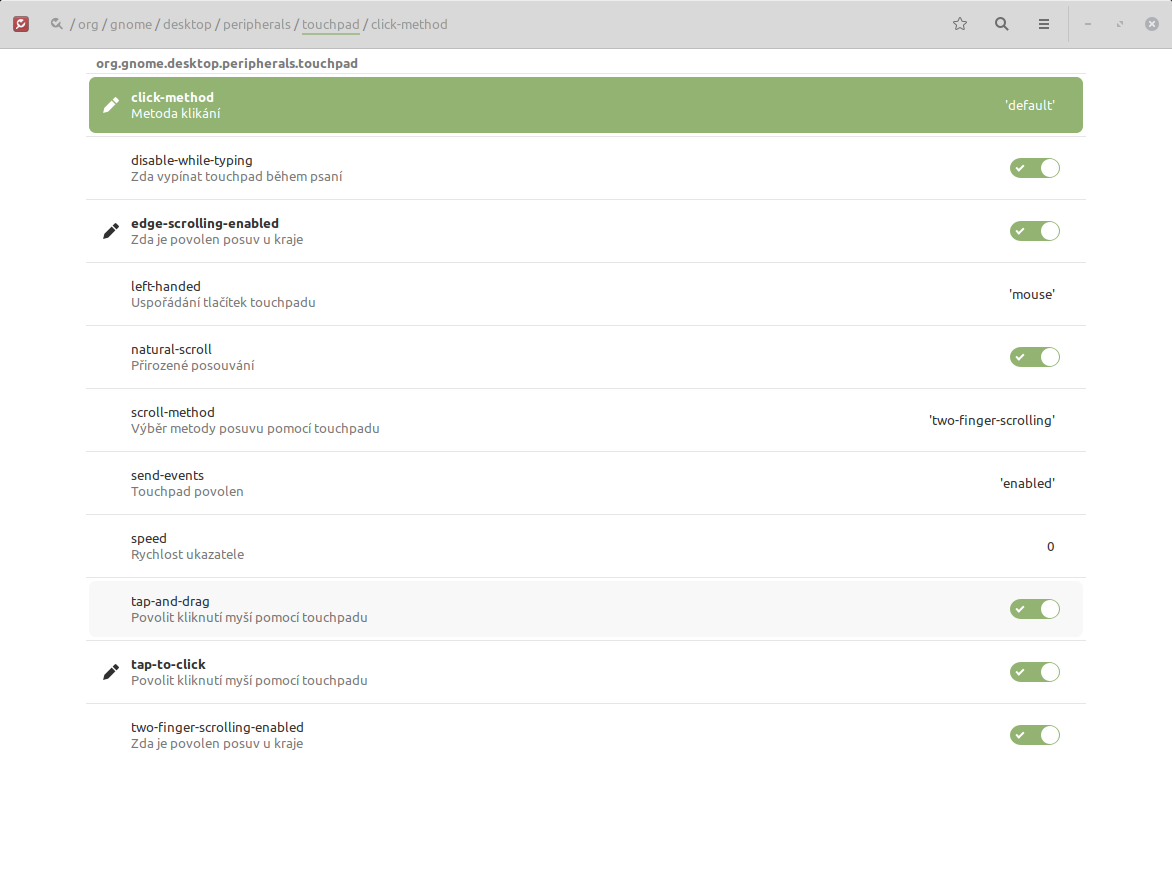
Task: Click the dconf Editor app icon
Action: pos(21,24)
